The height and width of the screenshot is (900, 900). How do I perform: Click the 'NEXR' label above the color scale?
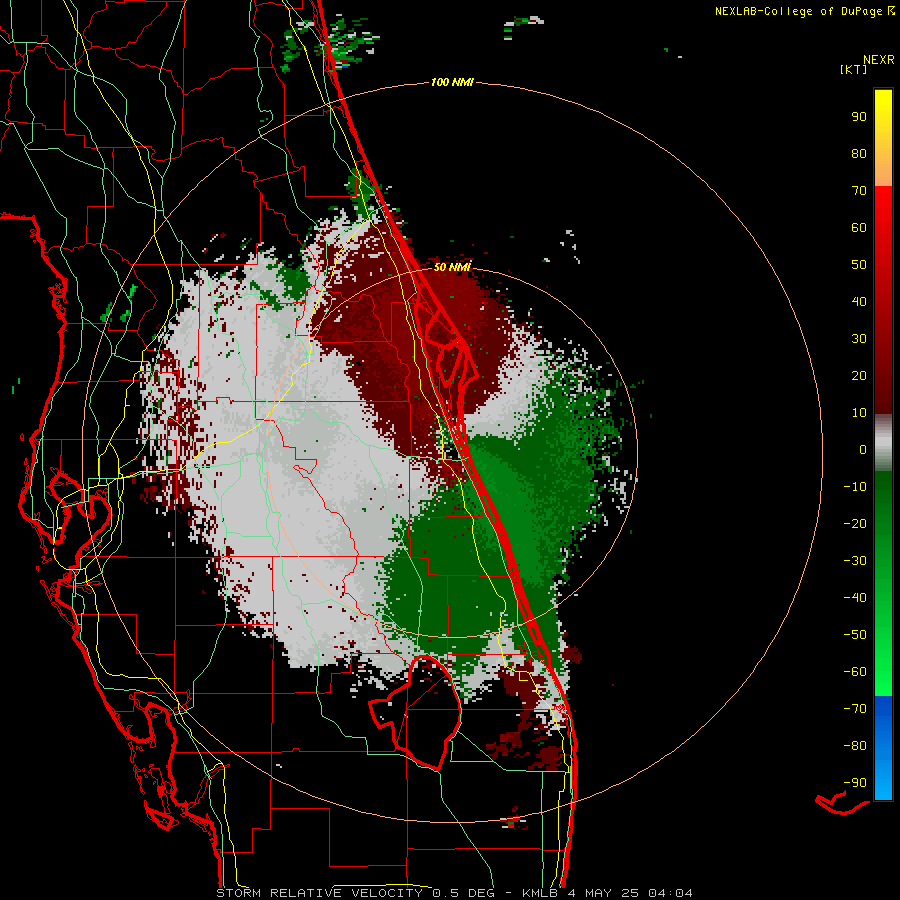coord(878,60)
